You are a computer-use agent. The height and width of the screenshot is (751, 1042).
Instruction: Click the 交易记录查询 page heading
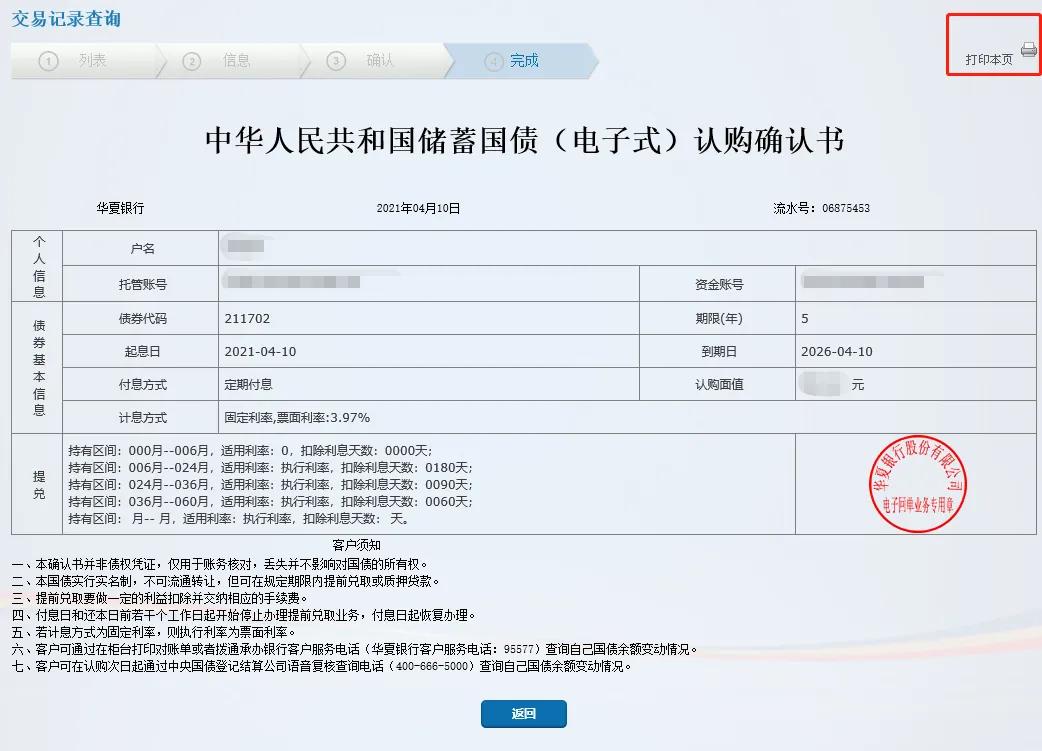[65, 17]
